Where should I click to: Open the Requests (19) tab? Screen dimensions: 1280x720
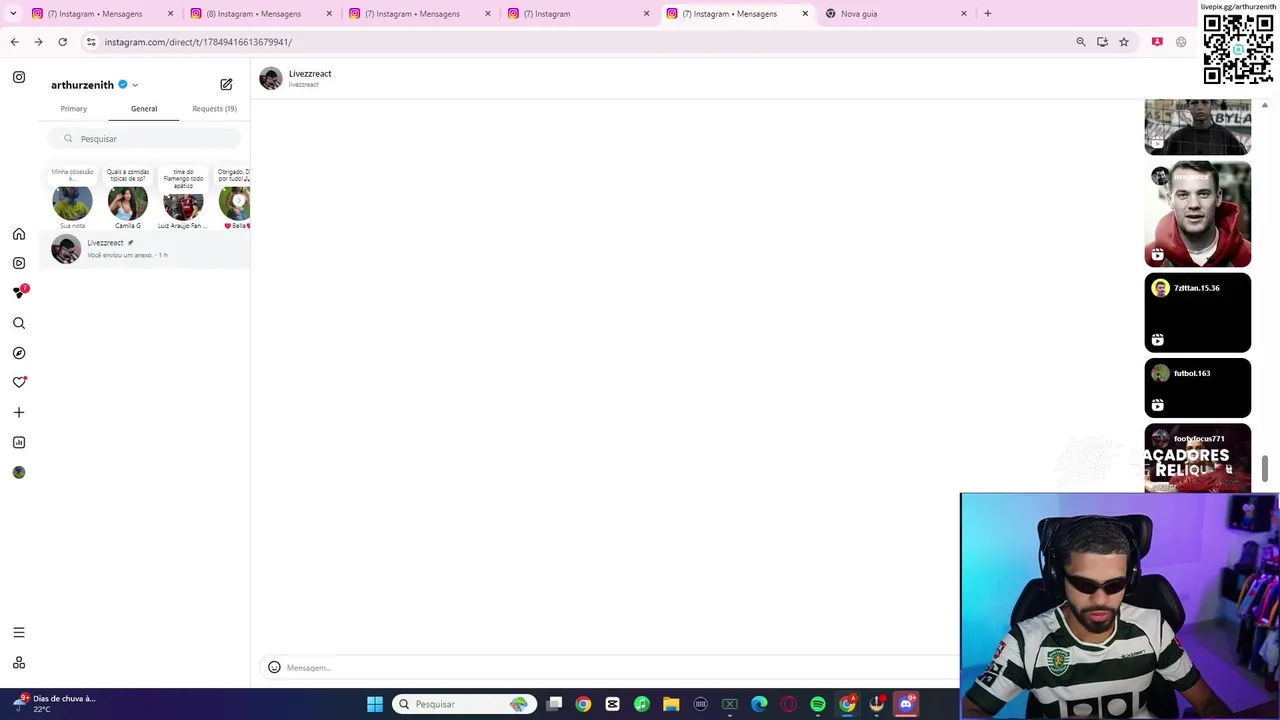[214, 108]
